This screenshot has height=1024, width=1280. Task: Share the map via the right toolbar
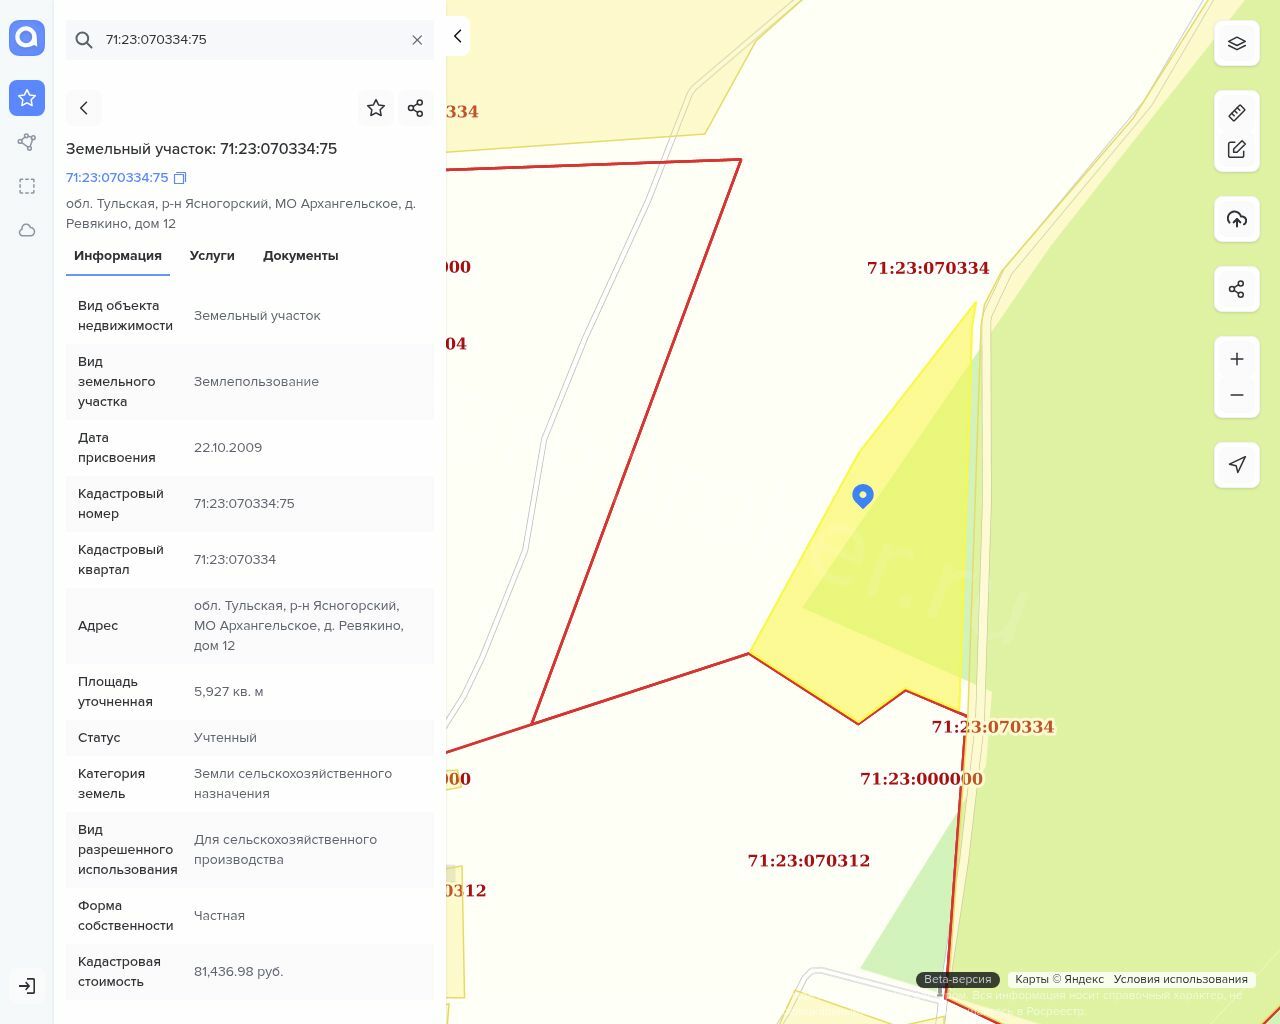1236,289
